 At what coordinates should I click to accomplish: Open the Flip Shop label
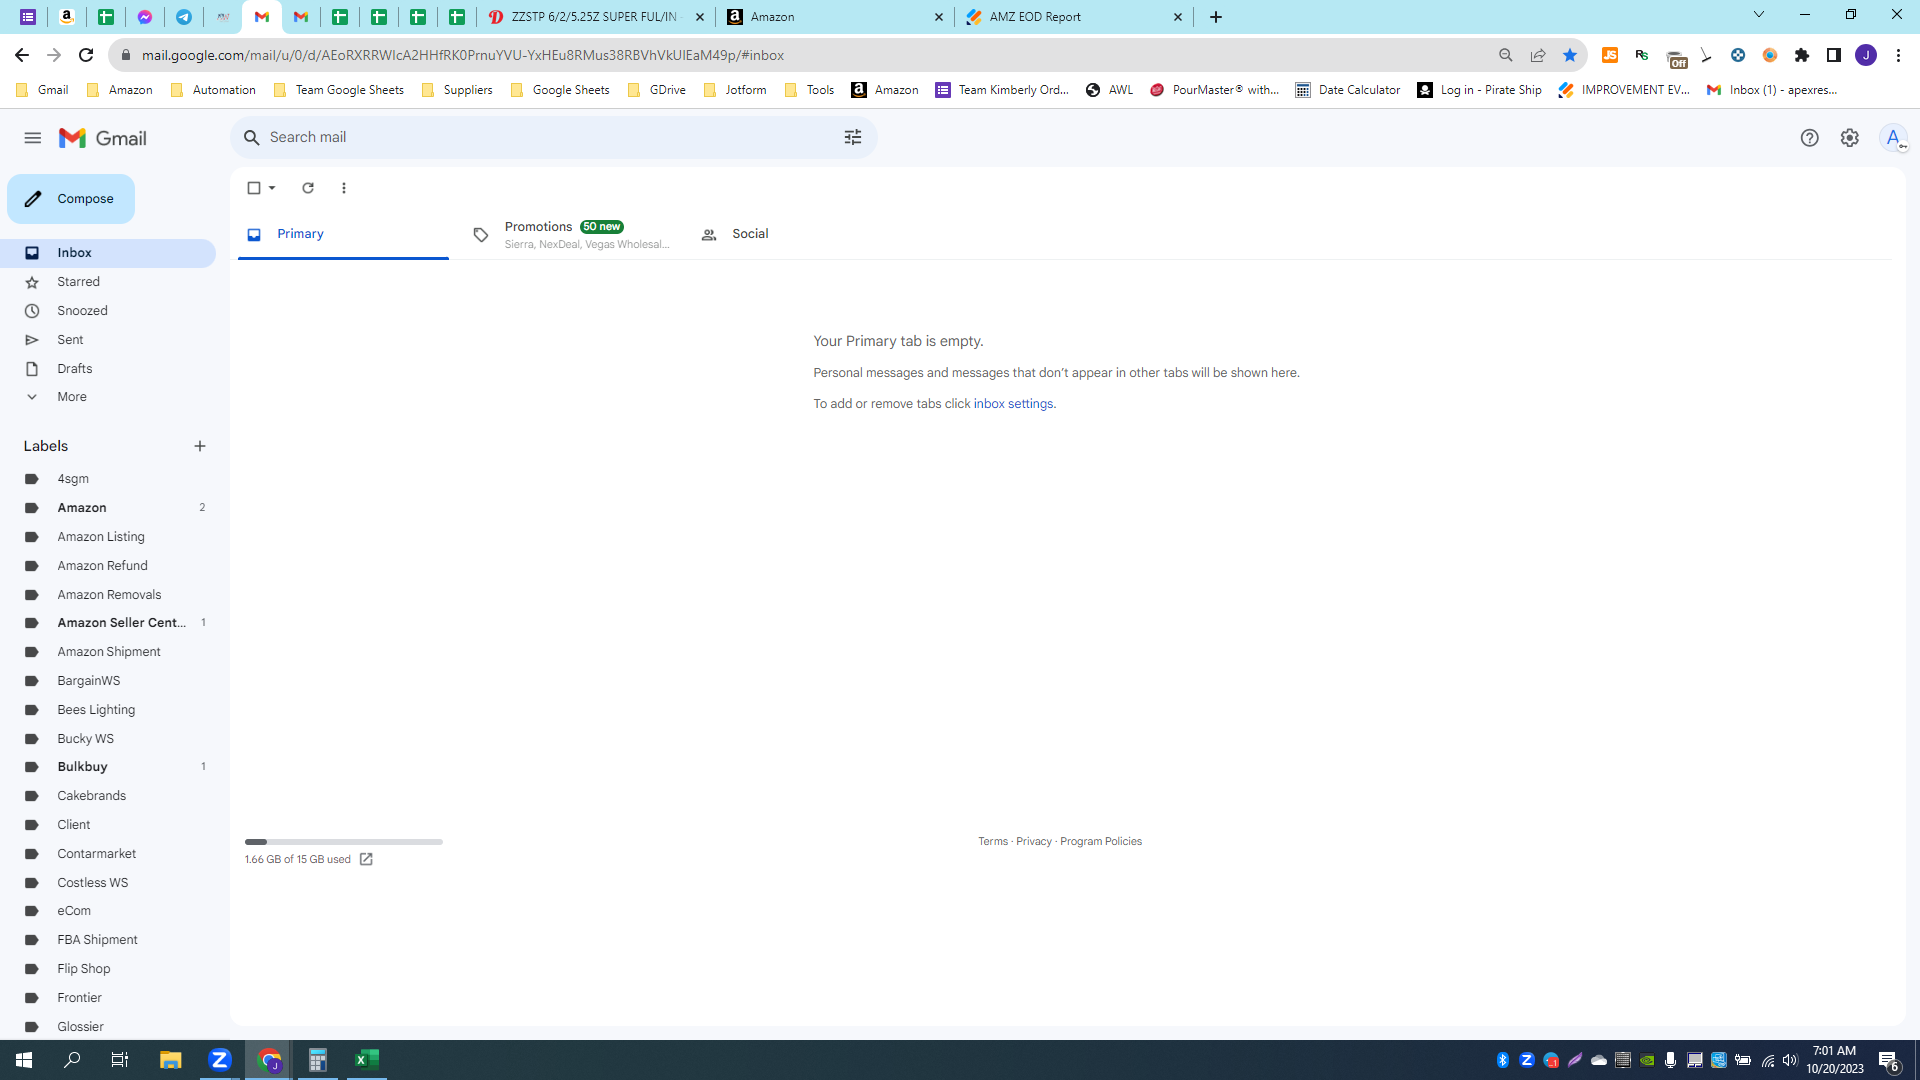[x=108, y=969]
